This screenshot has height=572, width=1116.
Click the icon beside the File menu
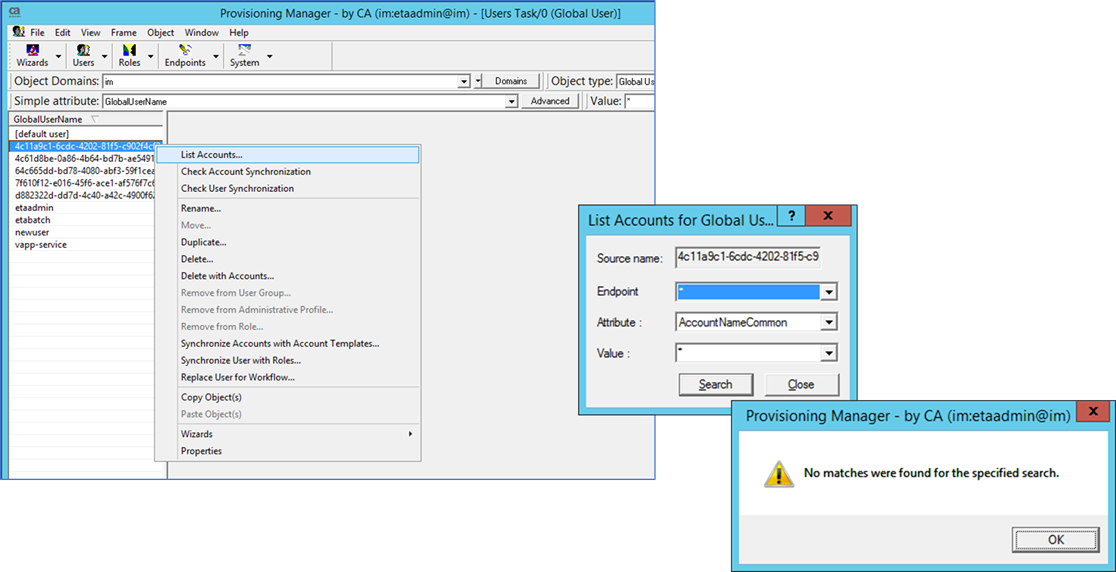pos(19,32)
